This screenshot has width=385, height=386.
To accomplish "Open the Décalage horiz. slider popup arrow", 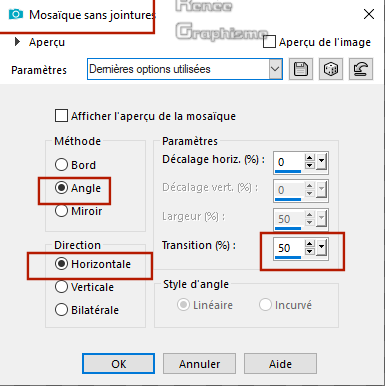I will [321, 162].
